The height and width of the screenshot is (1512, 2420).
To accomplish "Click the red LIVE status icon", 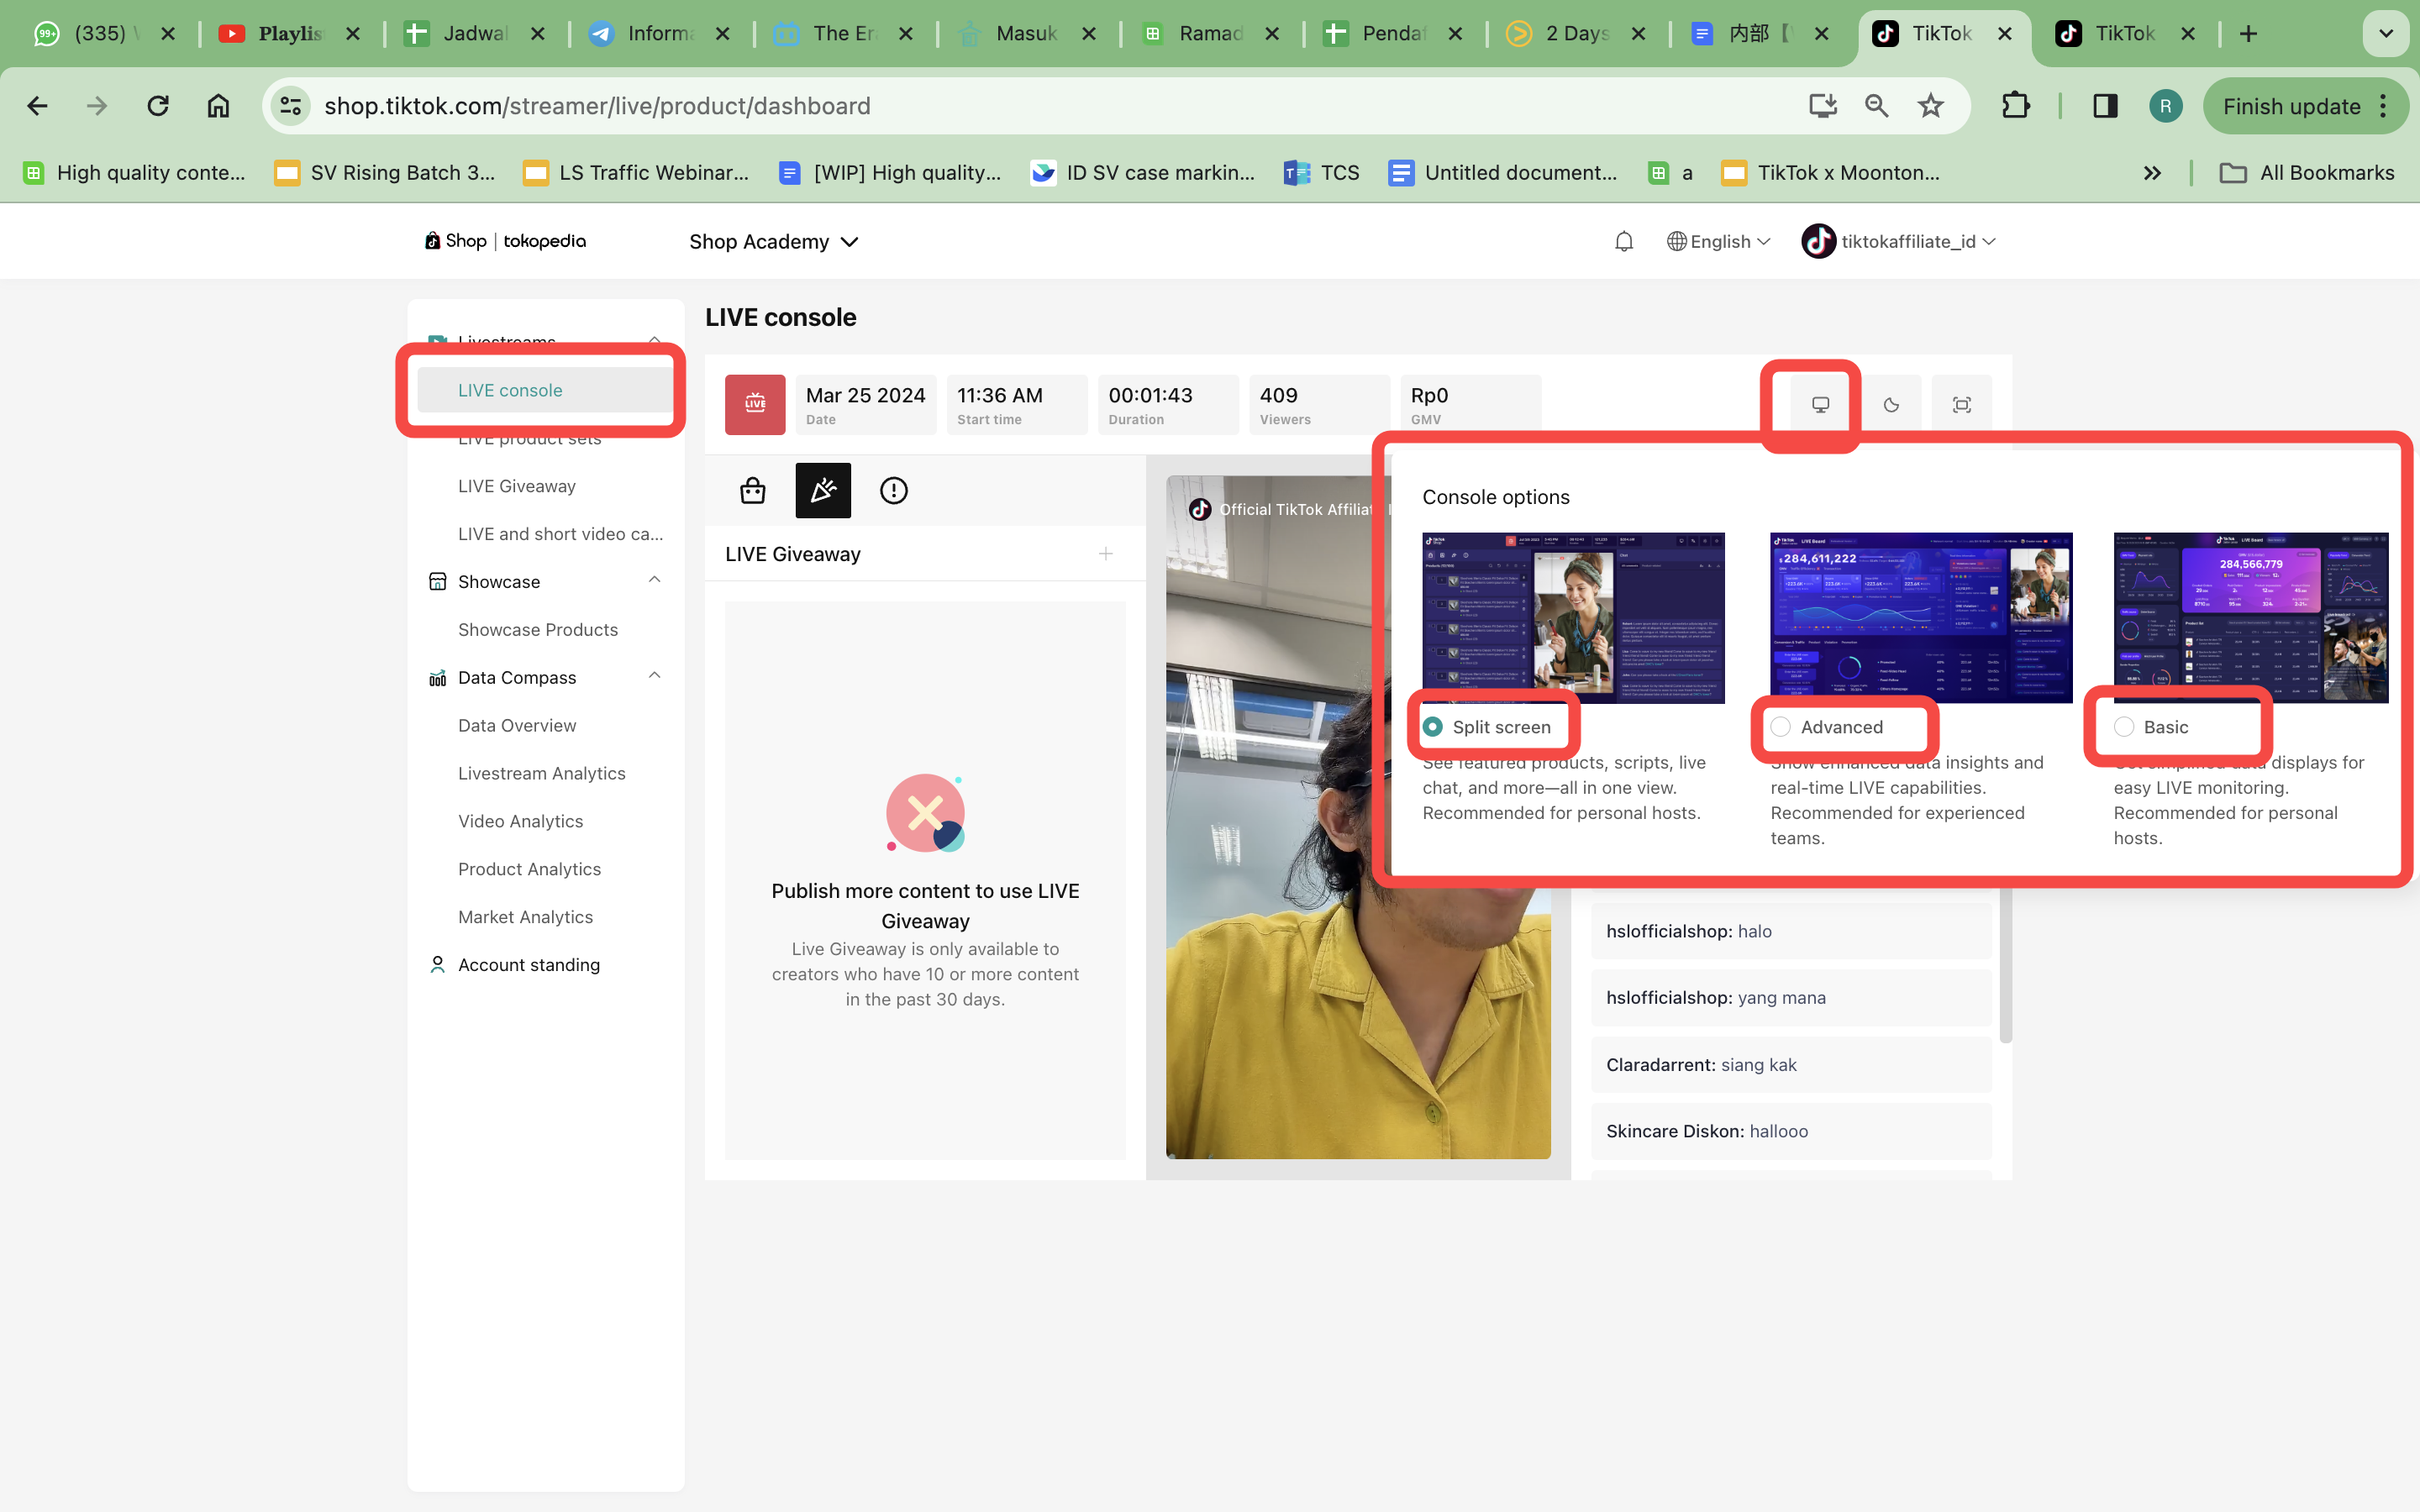I will tap(755, 404).
